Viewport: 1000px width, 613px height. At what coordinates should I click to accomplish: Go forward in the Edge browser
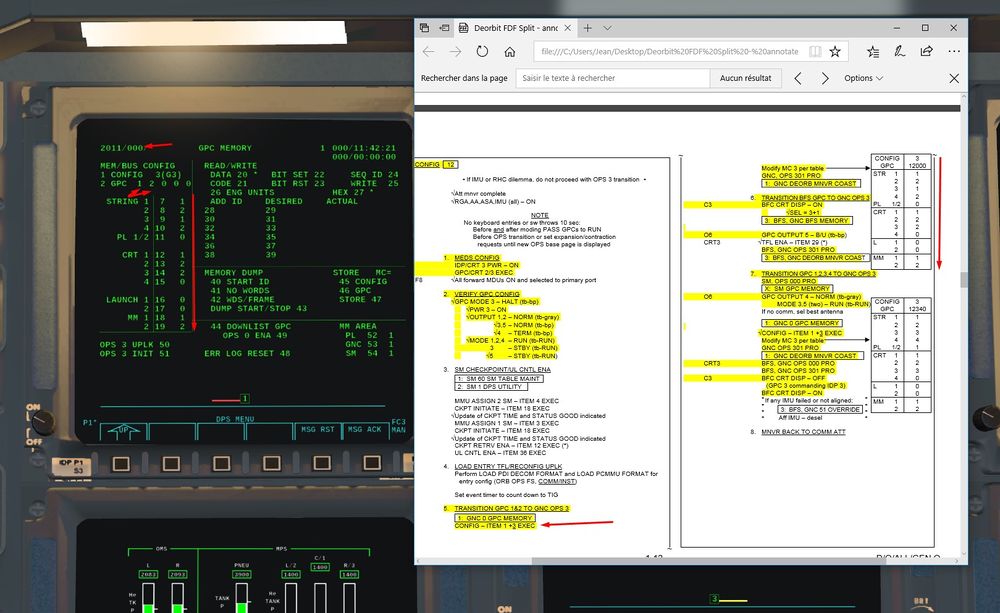[x=455, y=52]
